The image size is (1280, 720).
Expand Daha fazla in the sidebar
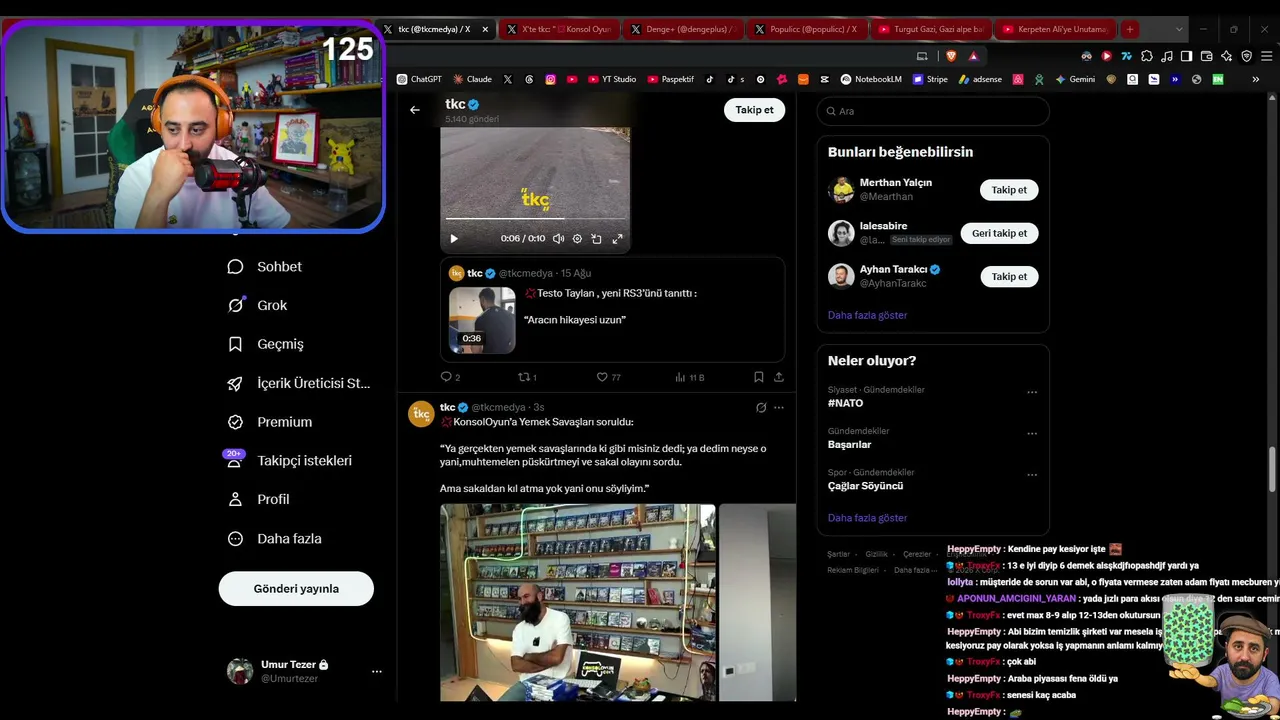coord(275,538)
